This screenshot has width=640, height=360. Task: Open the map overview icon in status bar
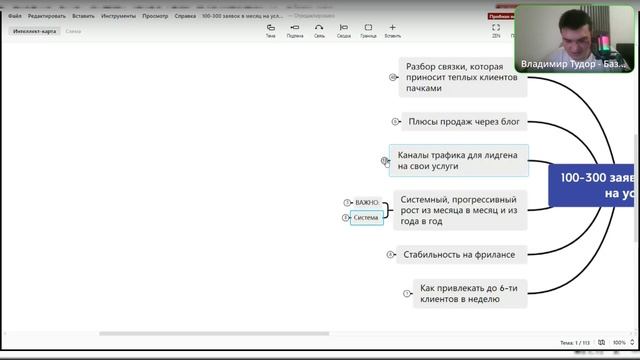601,342
